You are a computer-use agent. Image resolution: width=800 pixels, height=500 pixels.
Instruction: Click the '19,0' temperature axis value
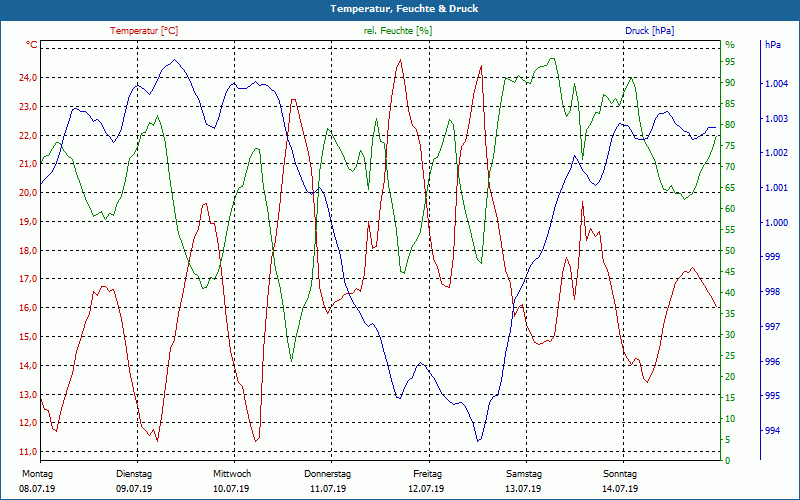[29, 222]
